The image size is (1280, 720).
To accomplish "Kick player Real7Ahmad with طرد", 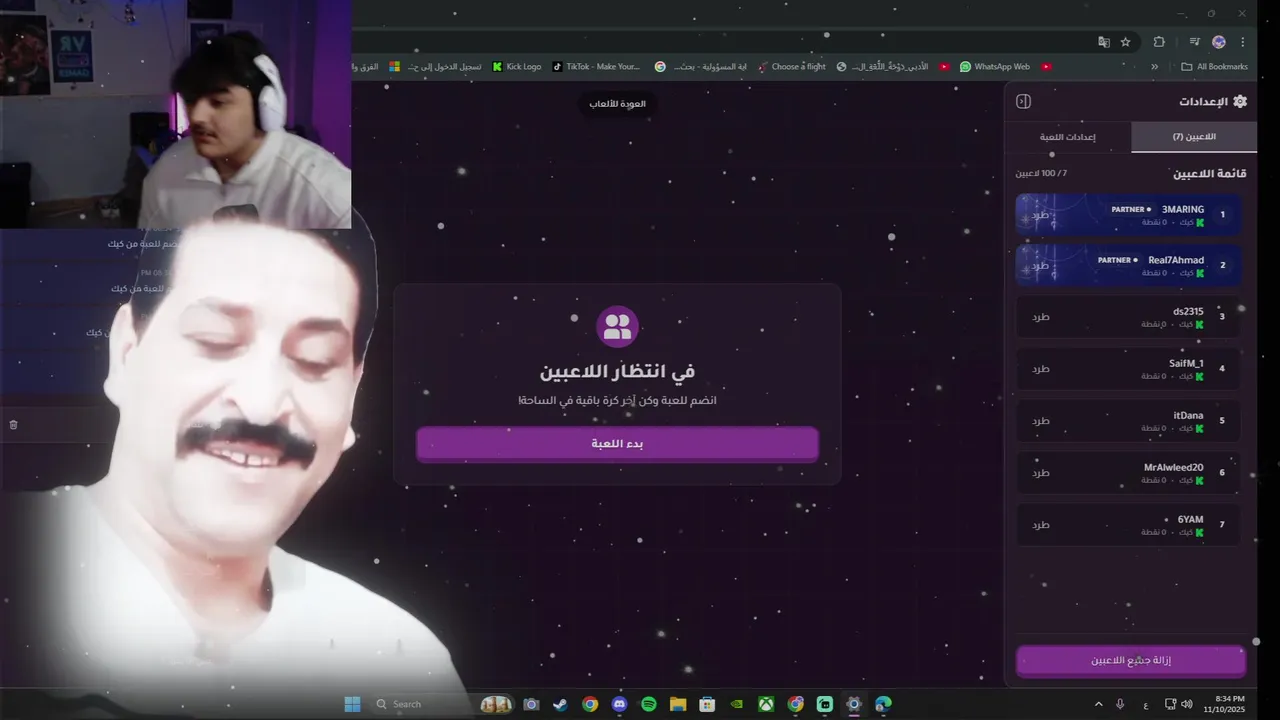I will point(1041,265).
